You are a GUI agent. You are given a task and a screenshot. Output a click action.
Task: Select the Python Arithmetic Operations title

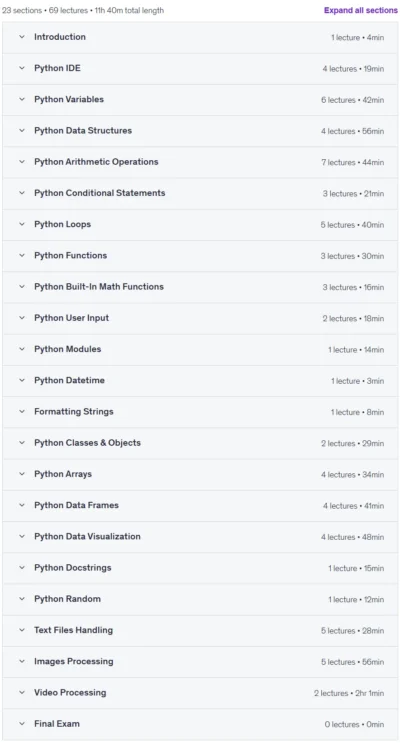[96, 162]
